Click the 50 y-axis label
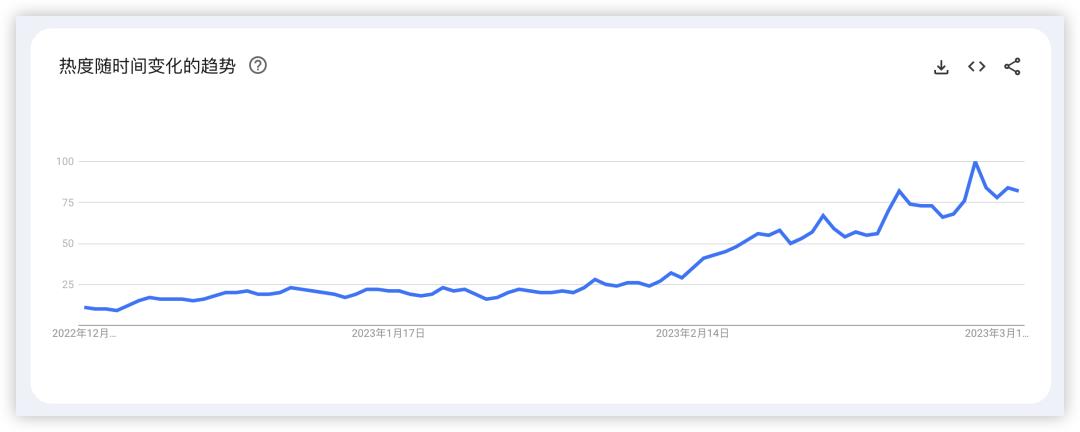 (68, 243)
